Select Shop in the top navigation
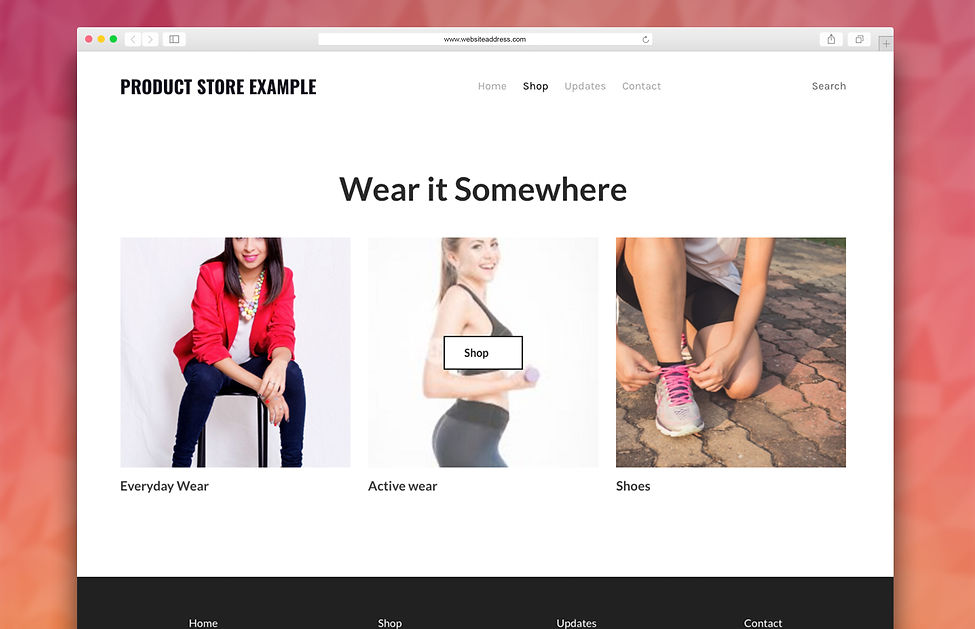The image size is (975, 629). click(x=535, y=86)
